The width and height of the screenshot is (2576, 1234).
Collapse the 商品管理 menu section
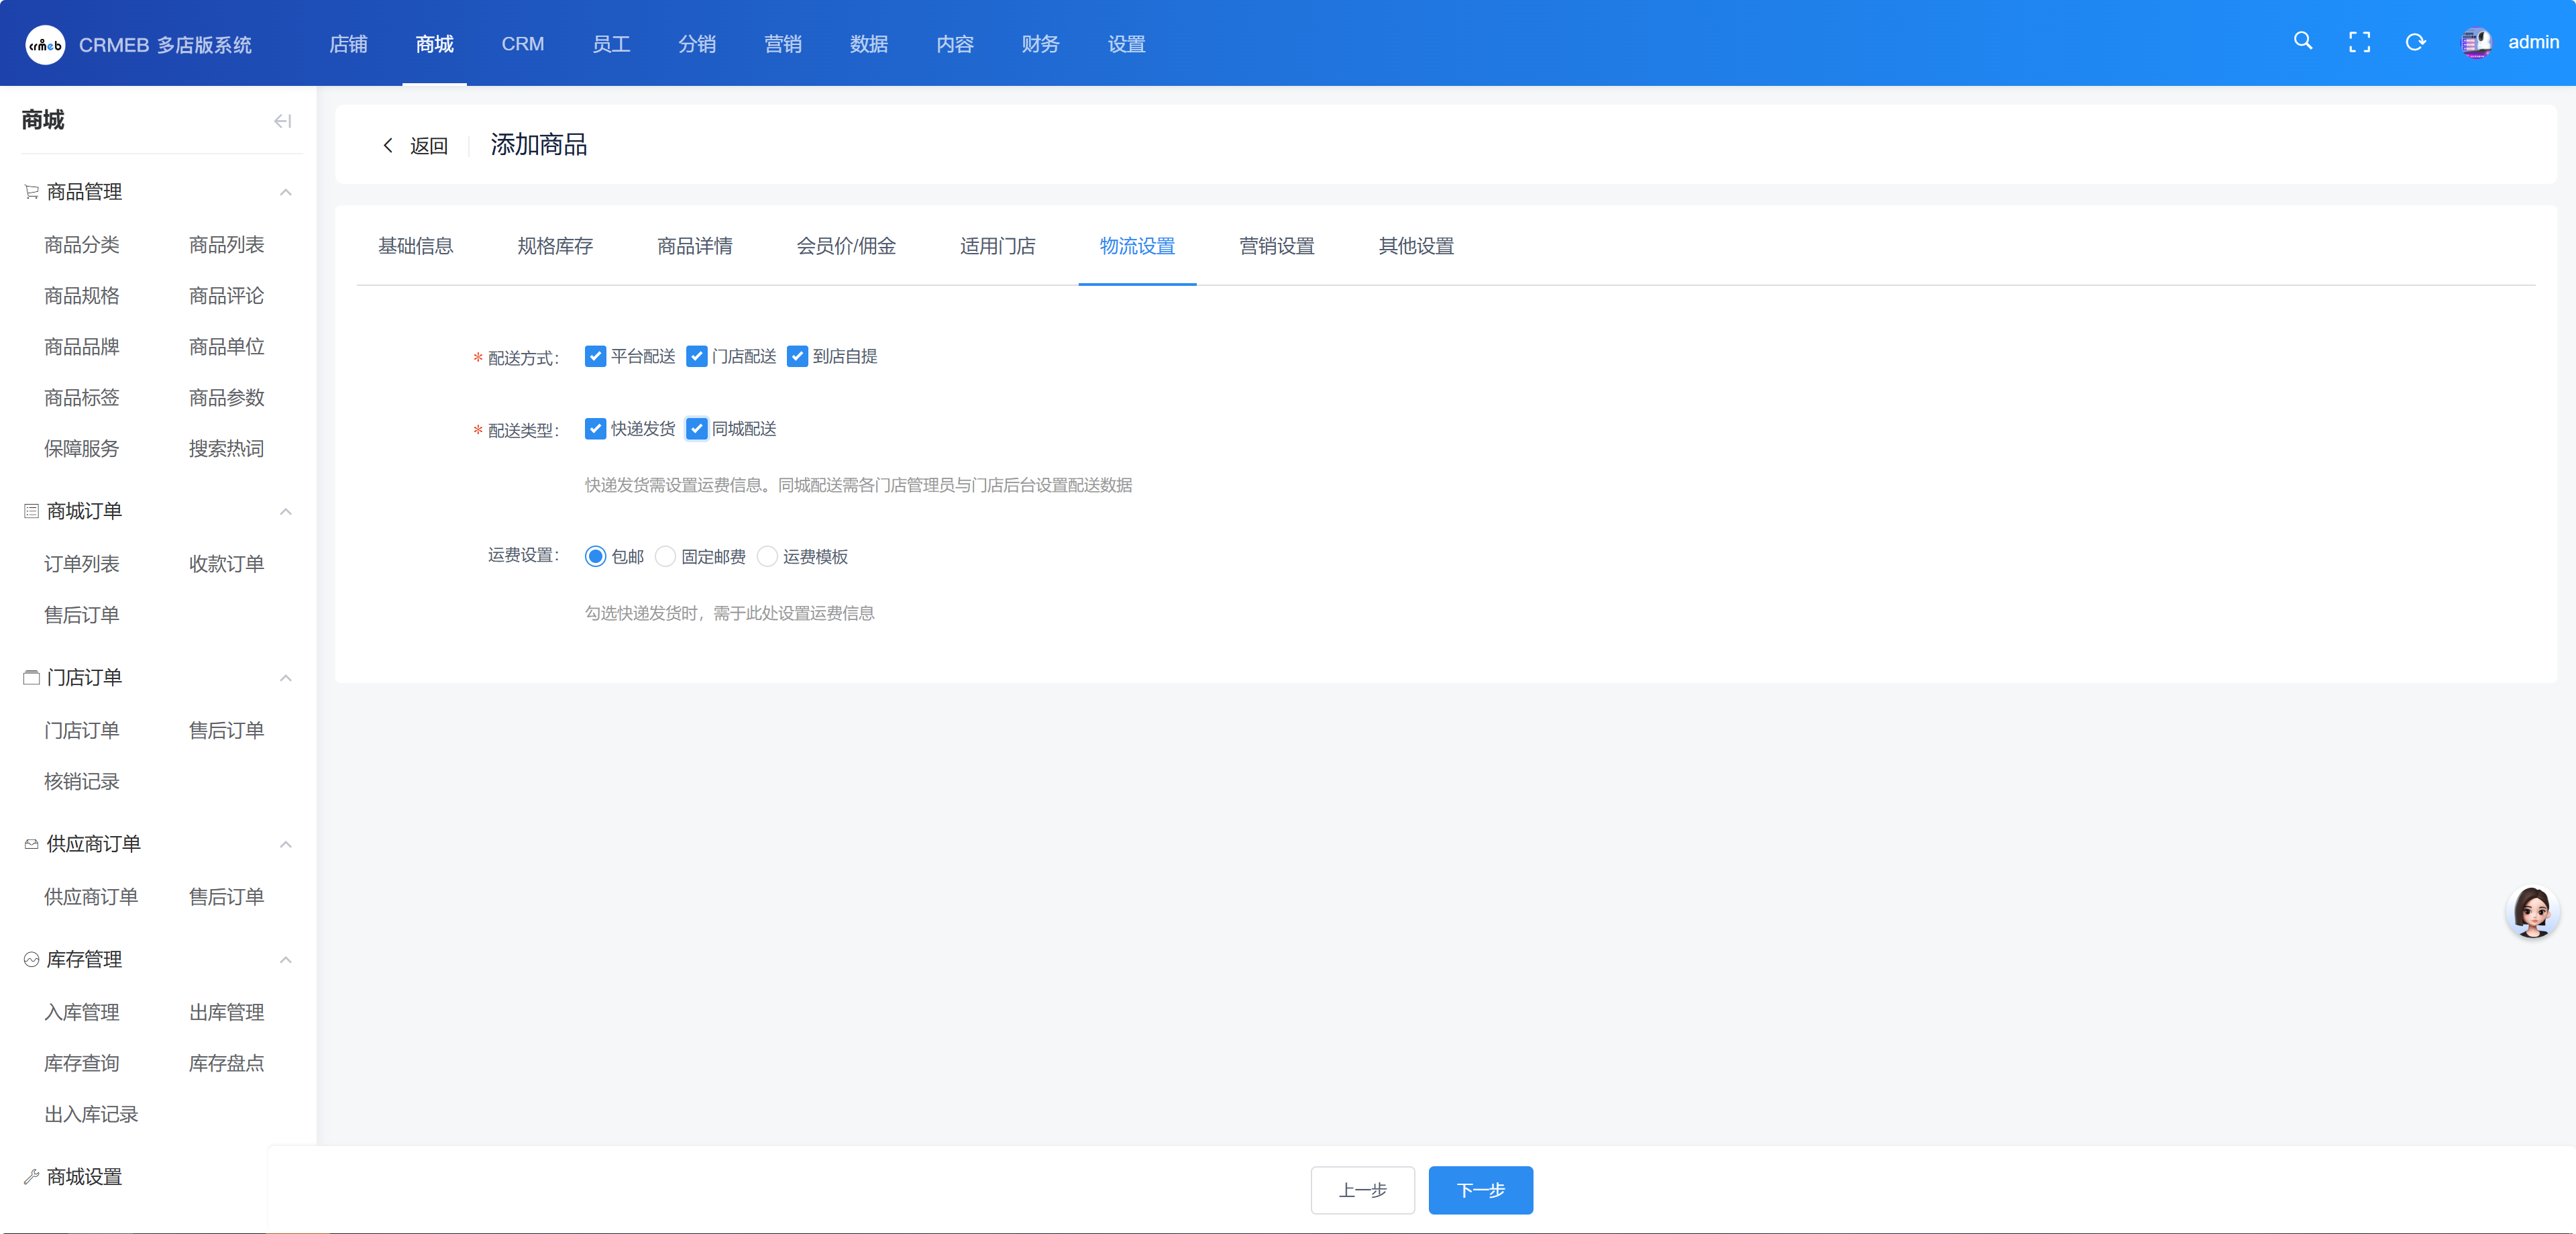pos(286,192)
